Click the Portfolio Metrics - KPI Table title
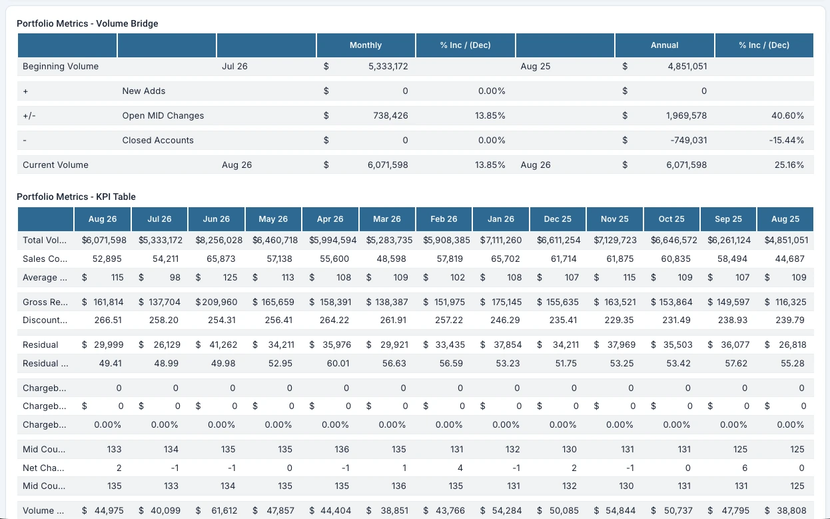 click(x=76, y=196)
